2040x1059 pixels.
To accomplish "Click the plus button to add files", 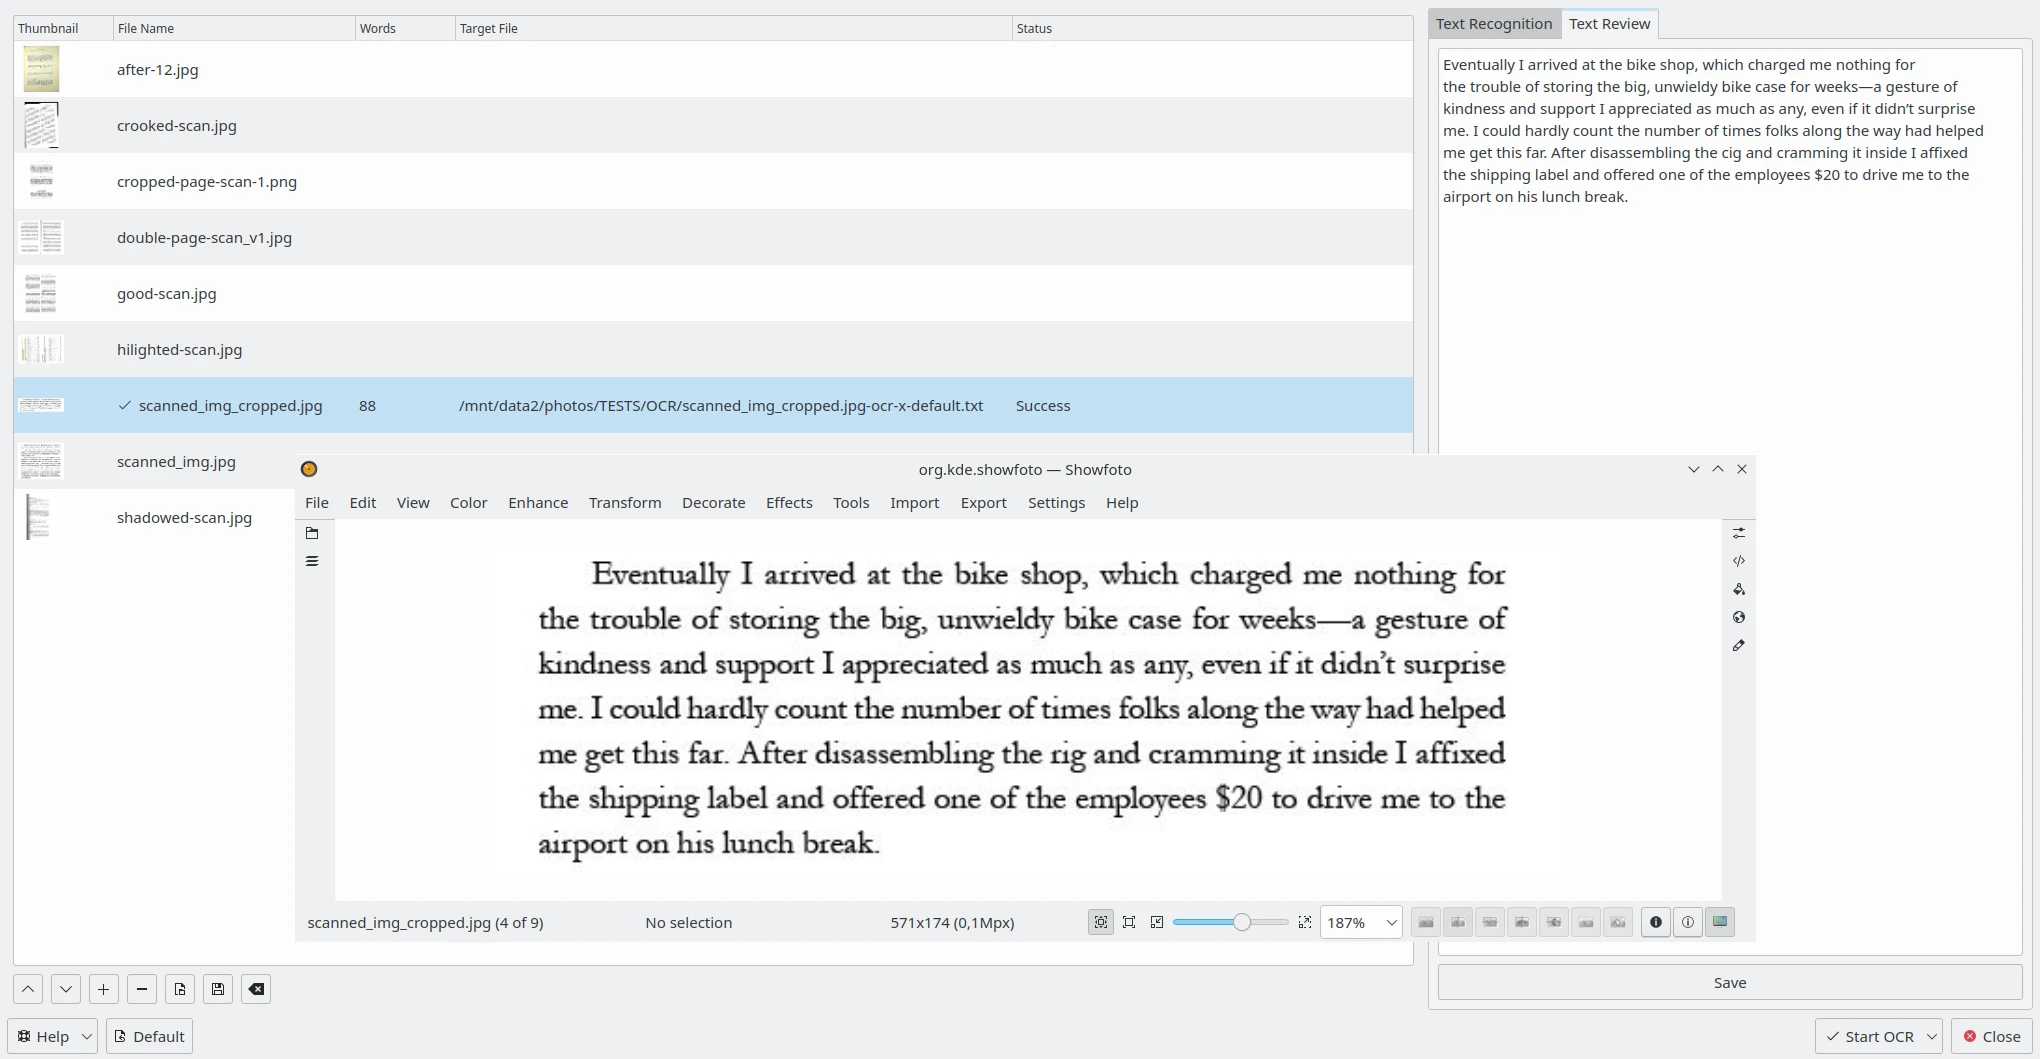I will (x=103, y=989).
